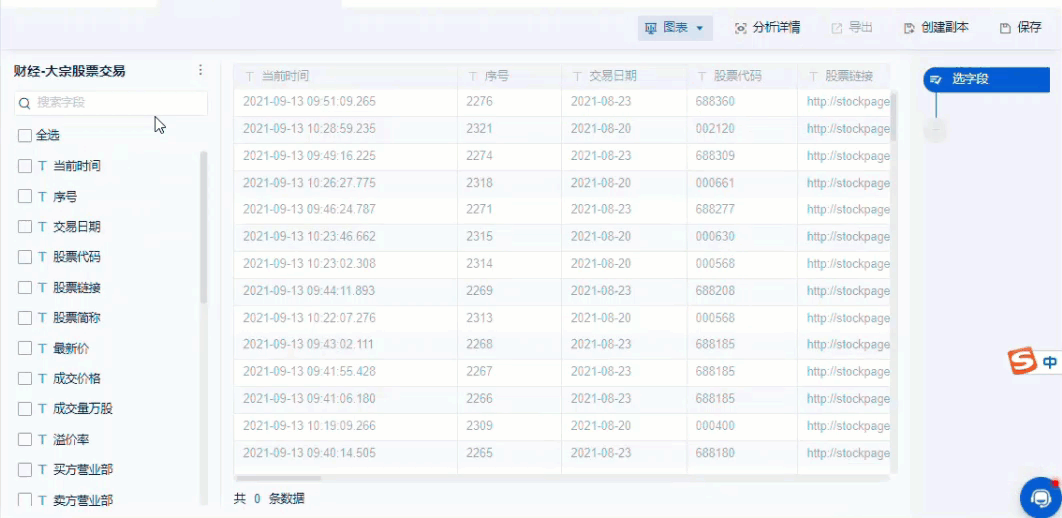1062x518 pixels.
Task: Check the 全选 select-all checkbox
Action: pos(25,135)
